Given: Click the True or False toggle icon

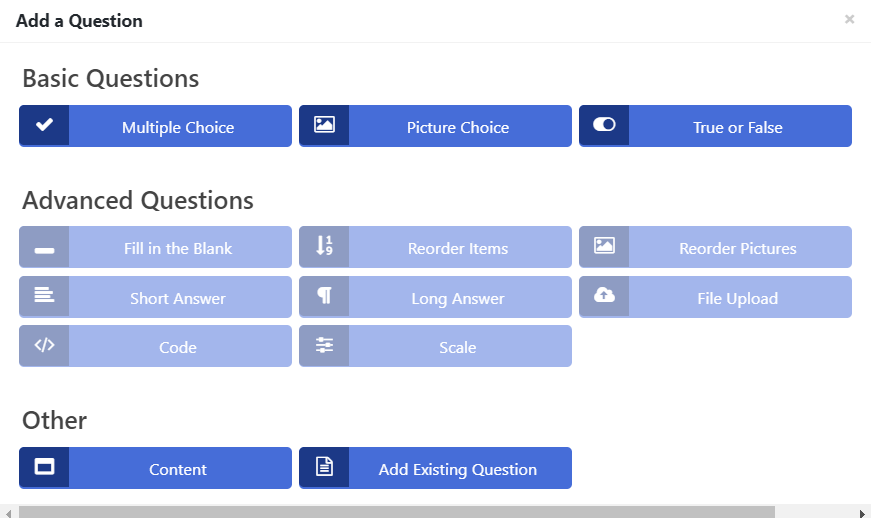Looking at the screenshot, I should click(x=604, y=124).
